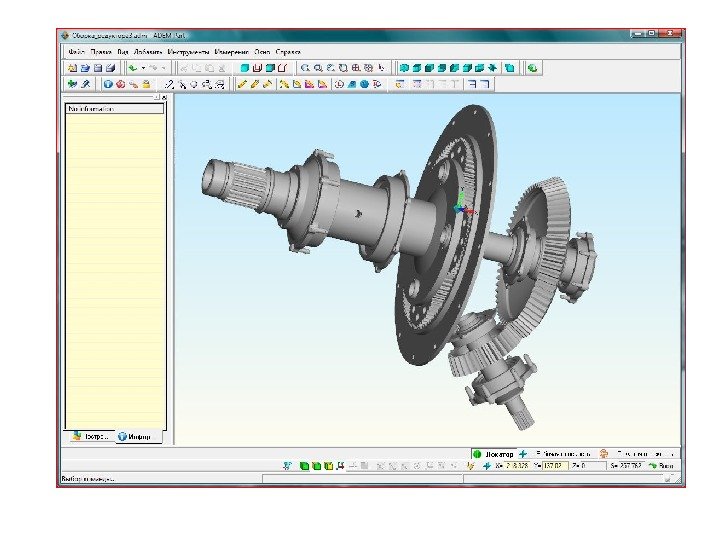Click the clock icon in second toolbar
The height and width of the screenshot is (540, 720).
[x=339, y=84]
